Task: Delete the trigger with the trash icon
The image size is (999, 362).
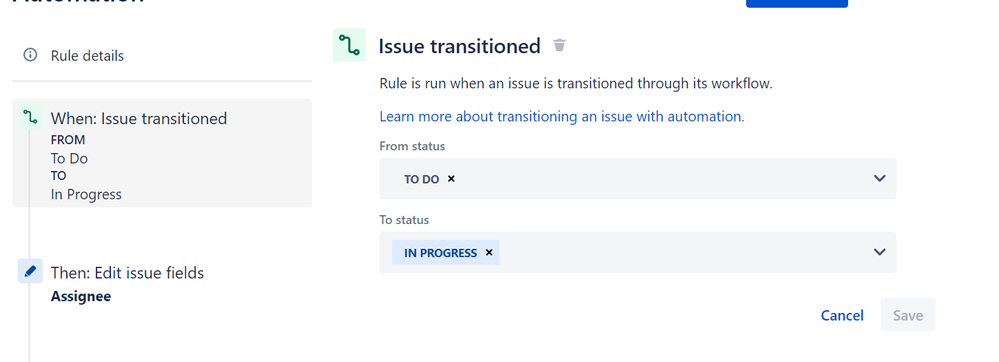Action: coord(559,45)
